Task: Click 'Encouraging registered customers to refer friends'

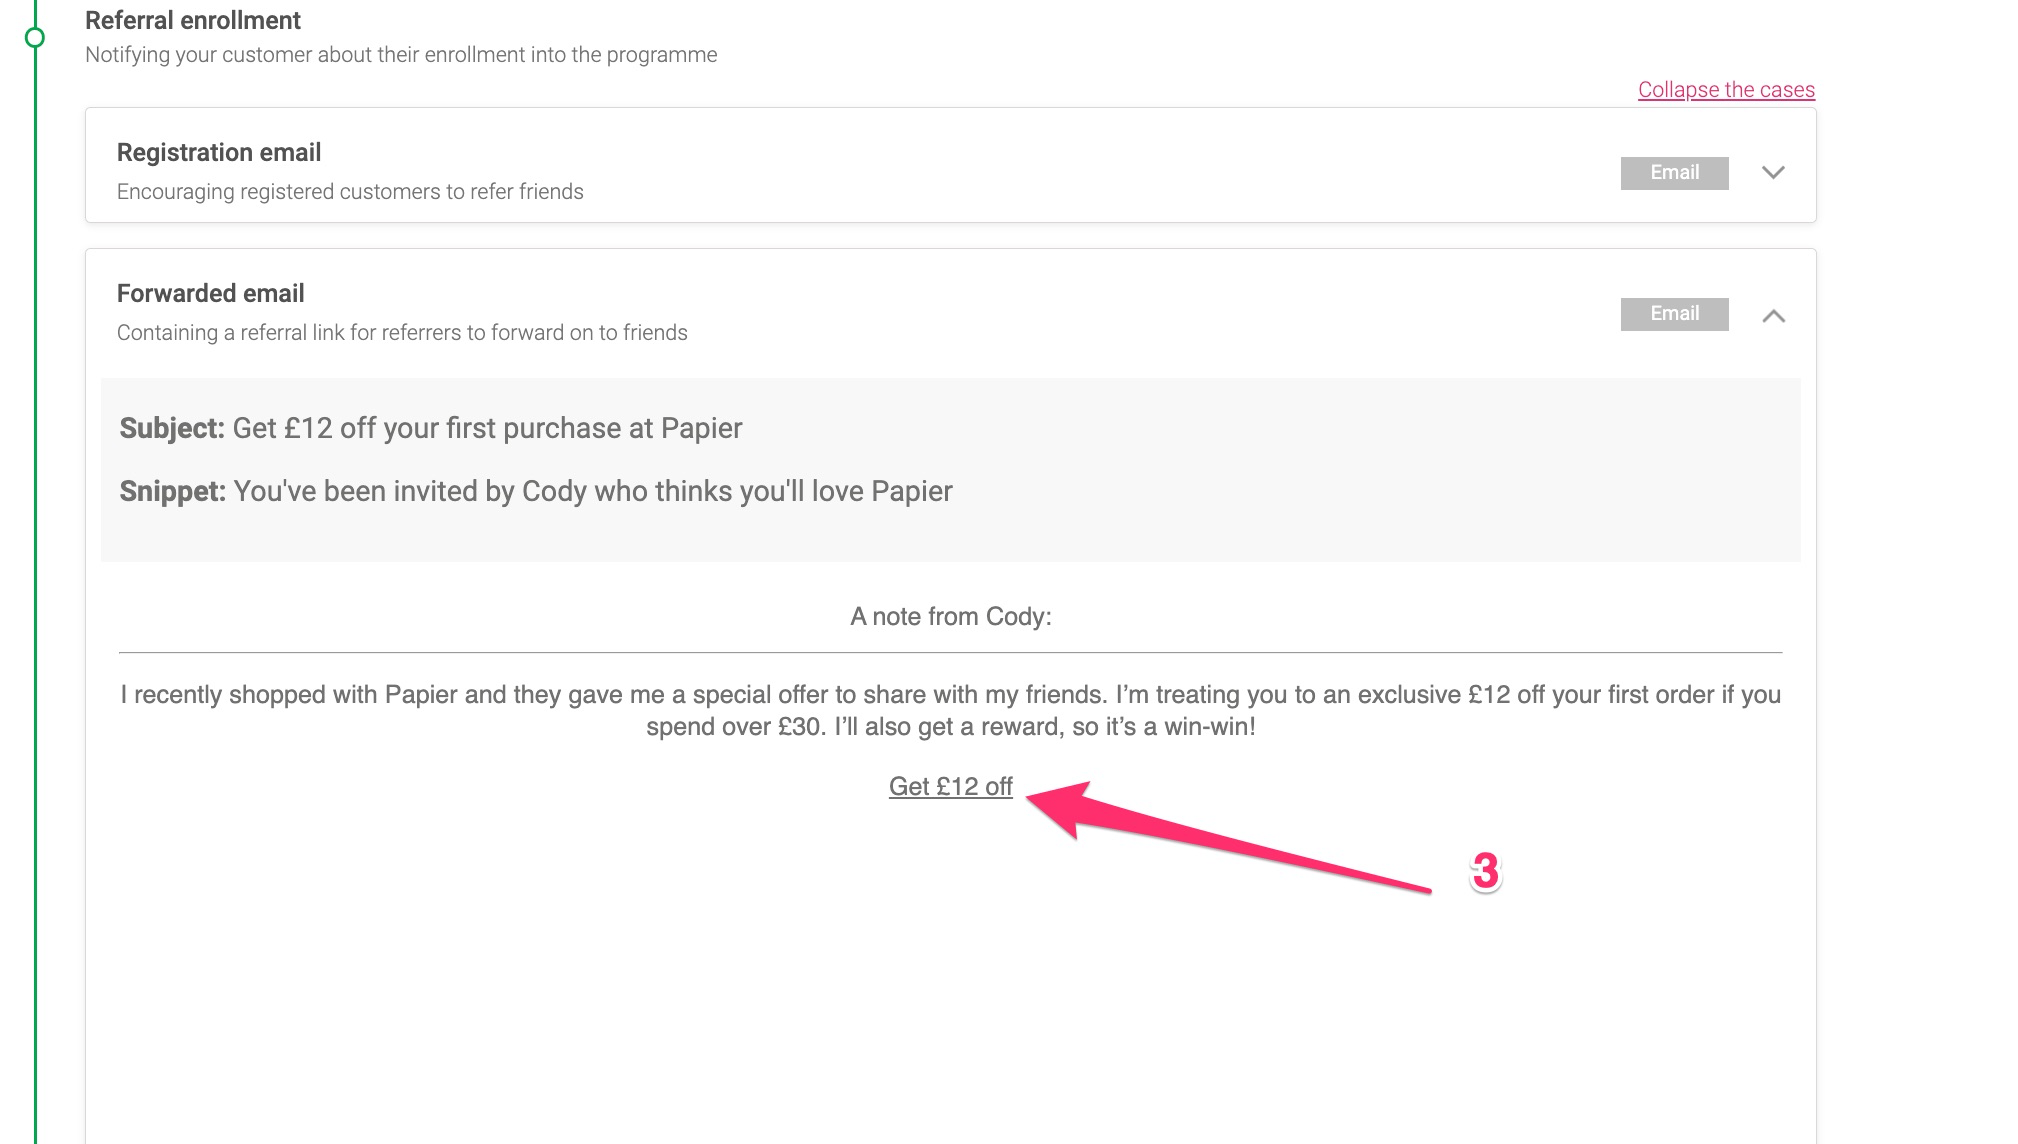Action: tap(350, 192)
